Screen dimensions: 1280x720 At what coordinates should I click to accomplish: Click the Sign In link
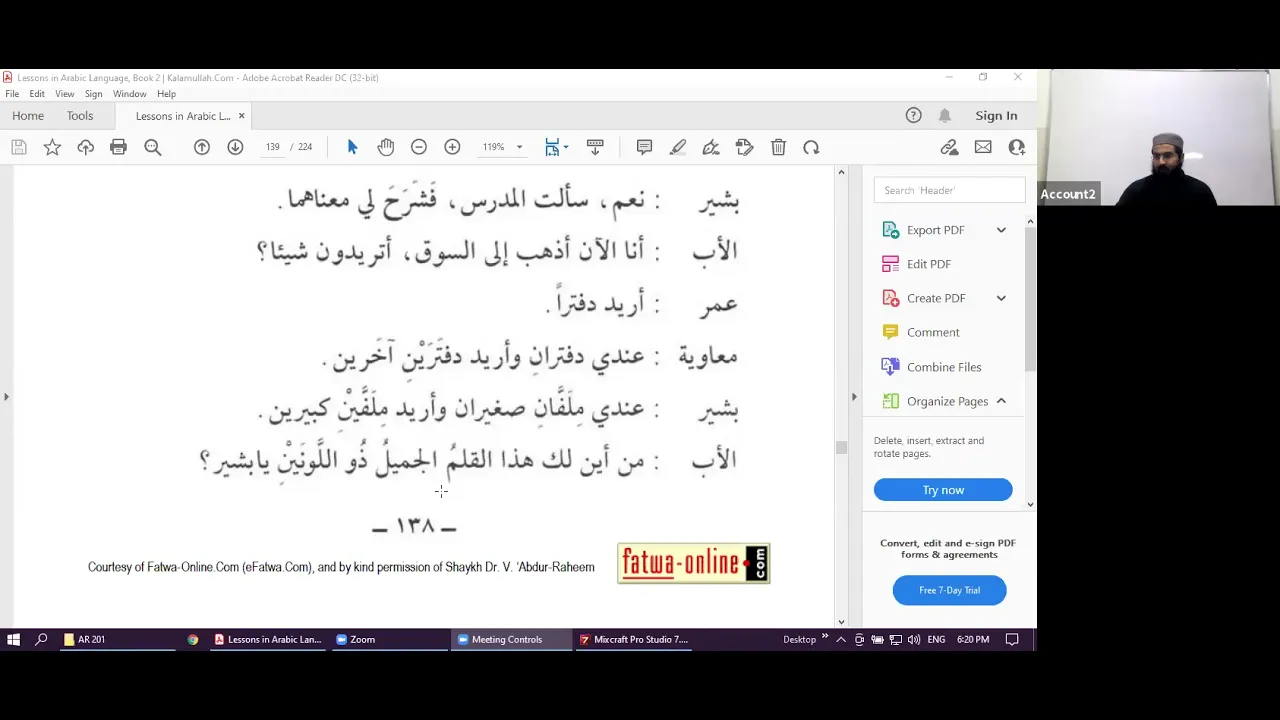[x=996, y=116]
